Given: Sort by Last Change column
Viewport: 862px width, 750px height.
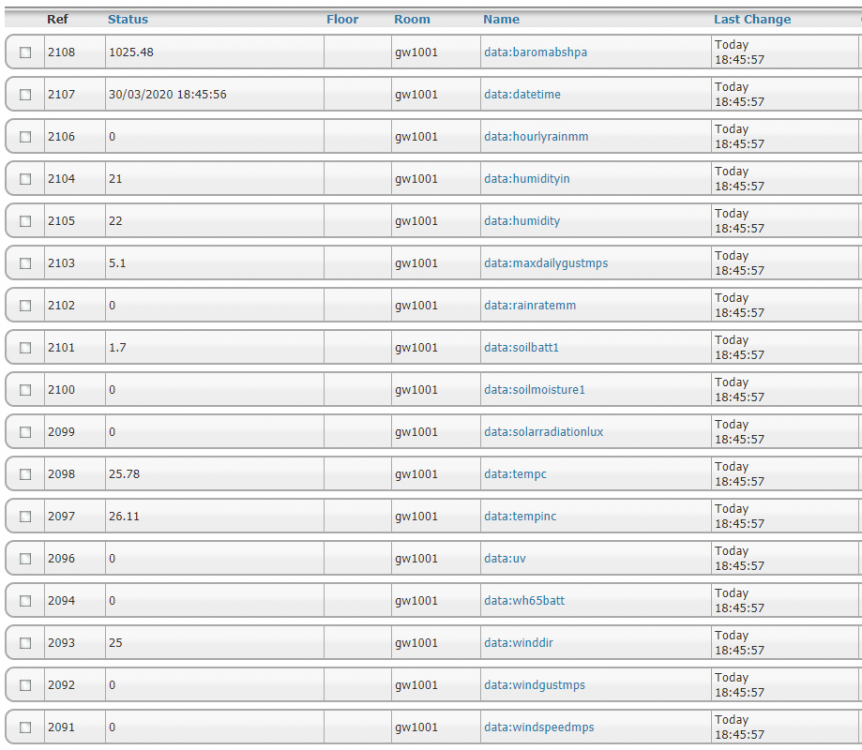Looking at the screenshot, I should tap(752, 19).
